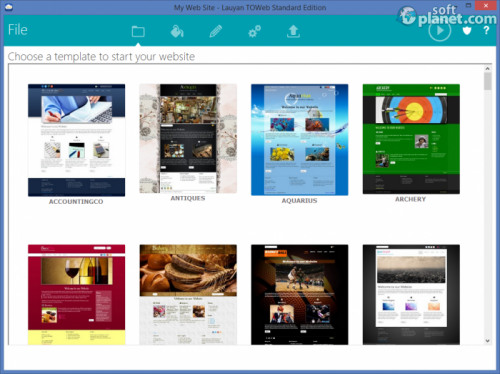The image size is (500, 374).
Task: Choose the ANTIQUES template thumbnail
Action: coord(188,138)
